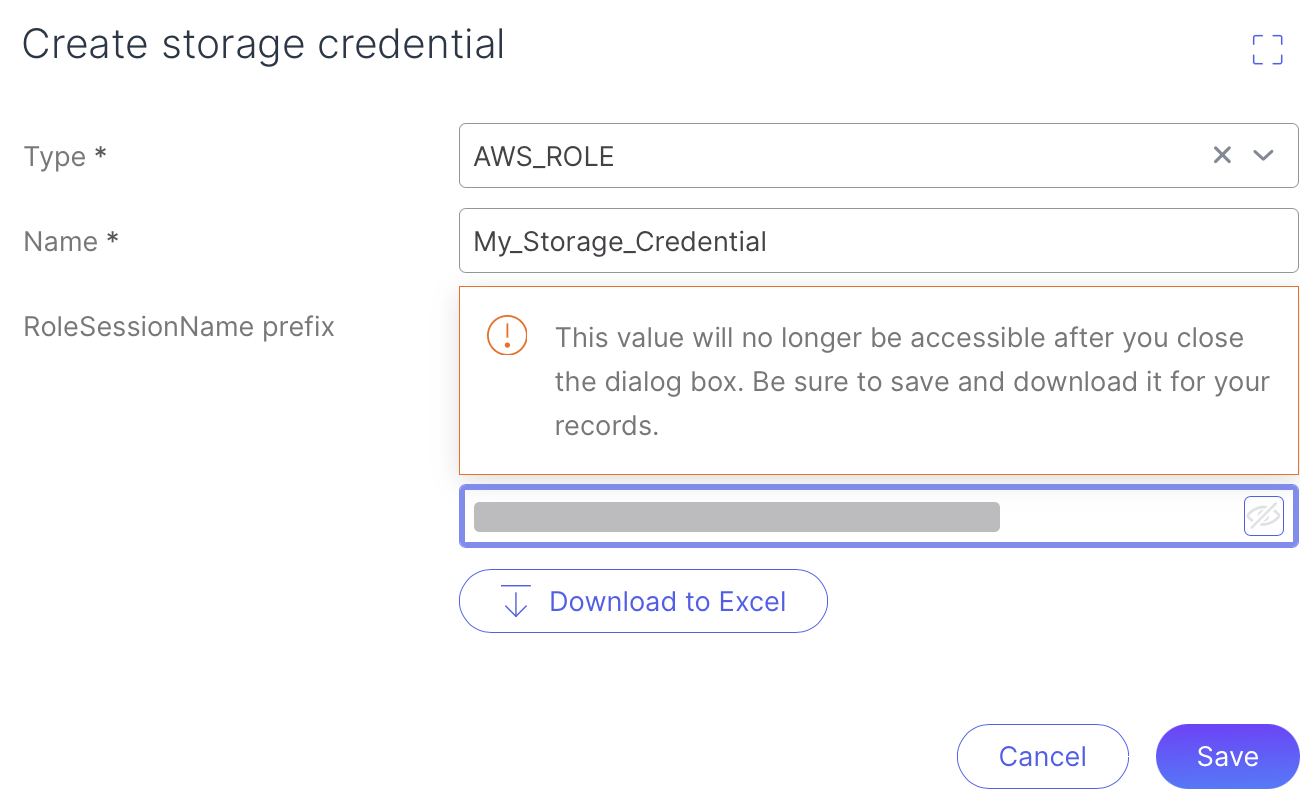Click the grey masked value bar
The image size is (1312, 800).
(736, 517)
